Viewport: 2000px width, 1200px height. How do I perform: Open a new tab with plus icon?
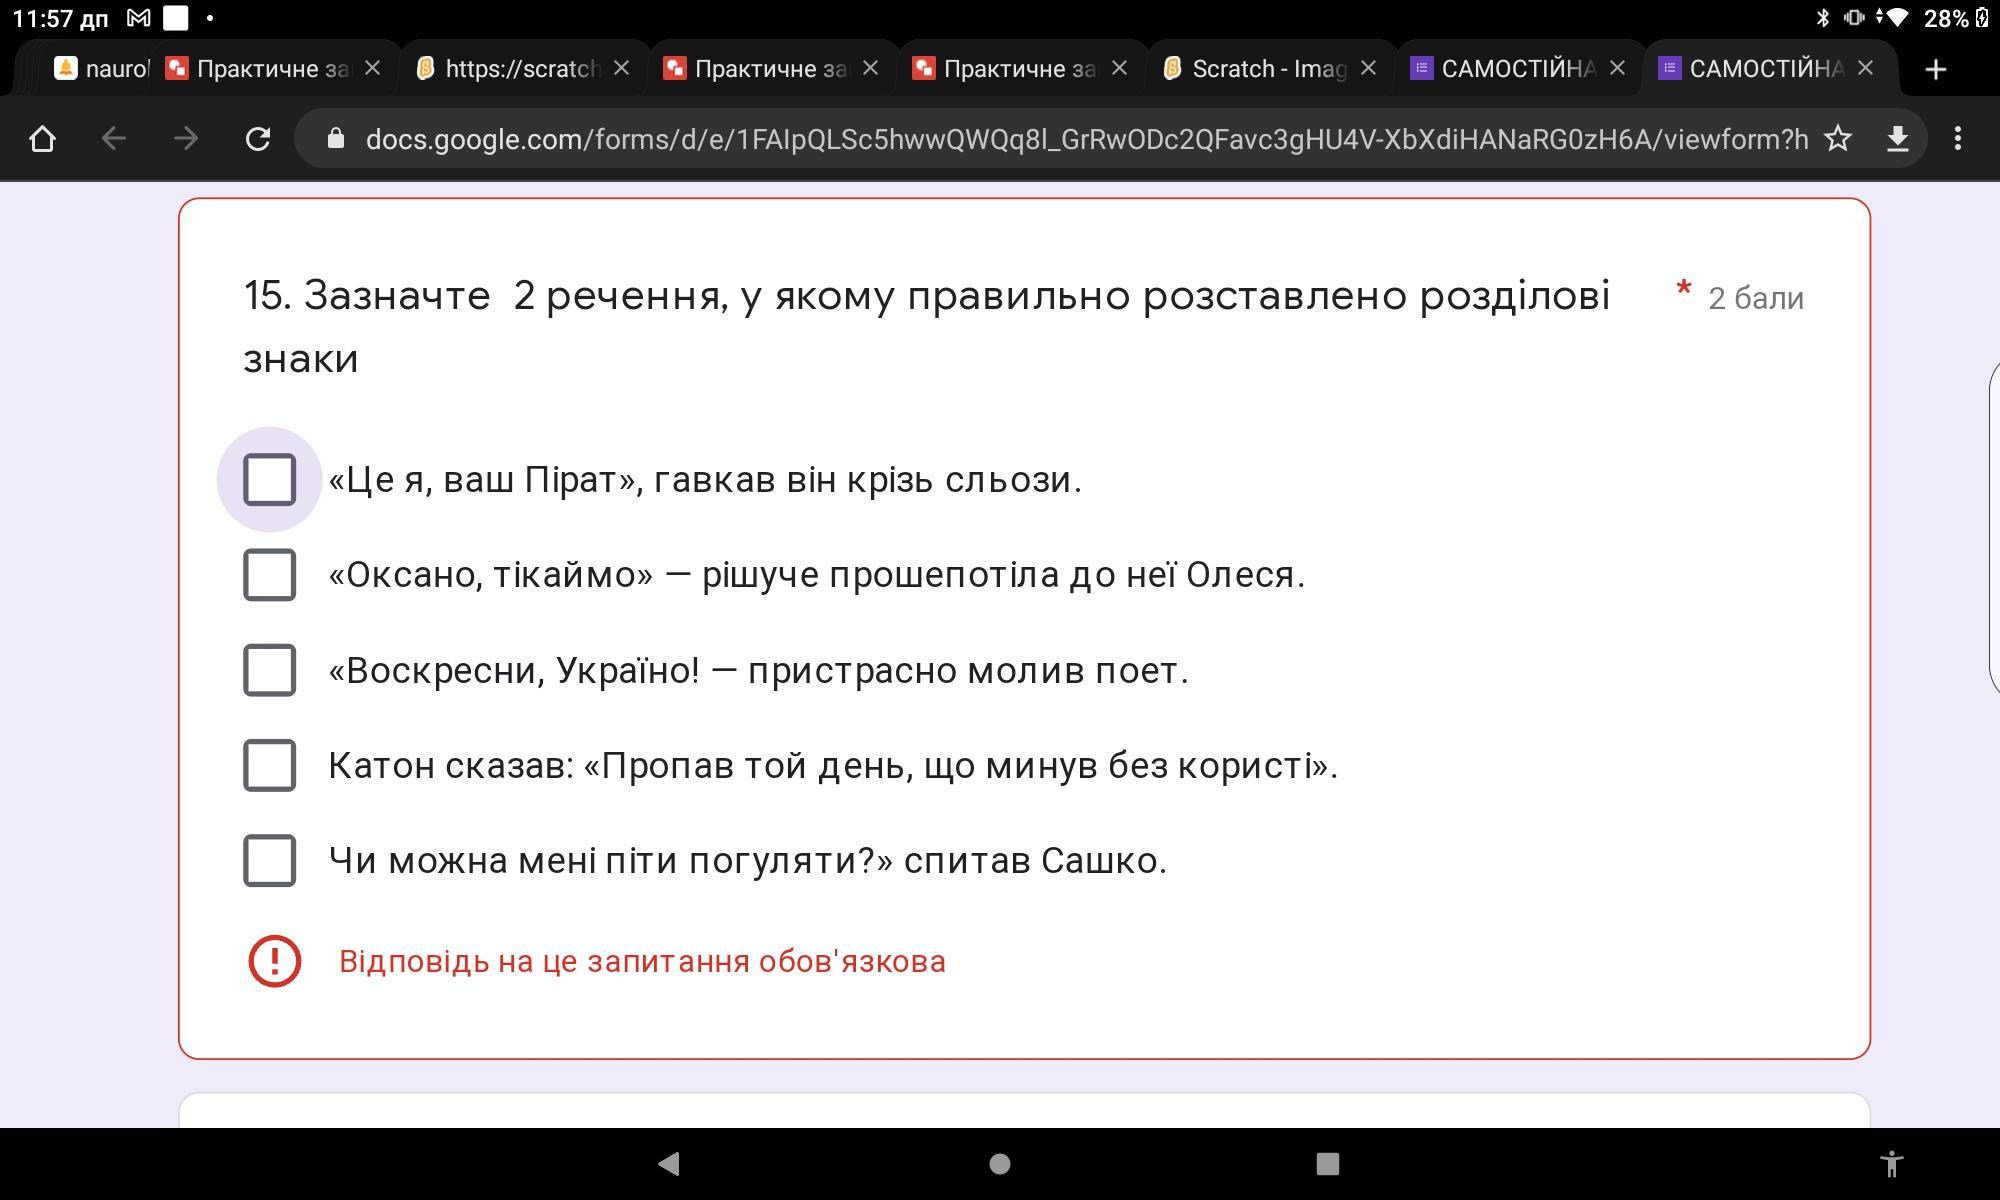click(1935, 69)
